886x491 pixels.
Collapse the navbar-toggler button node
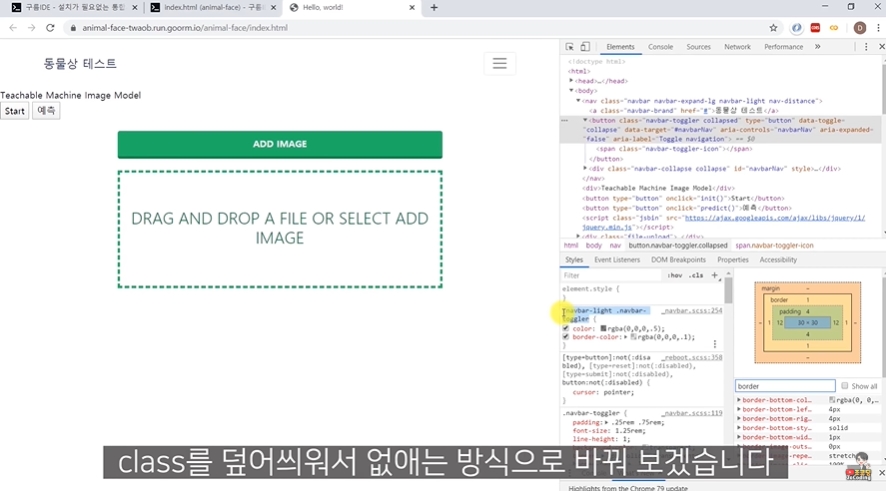pos(585,120)
